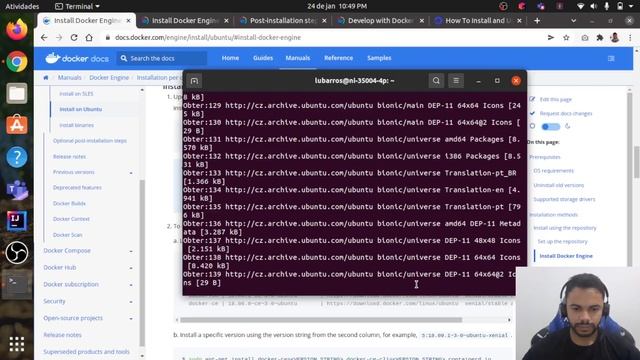Jump to Uninstall old versions section
640x360 pixels.
(x=558, y=185)
